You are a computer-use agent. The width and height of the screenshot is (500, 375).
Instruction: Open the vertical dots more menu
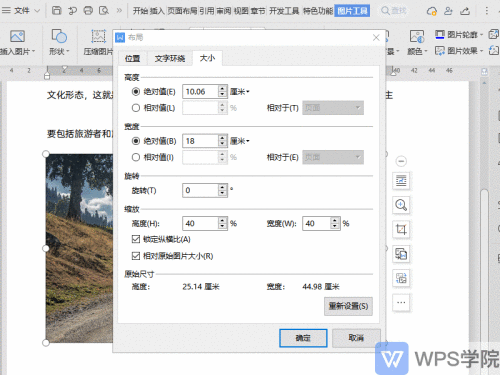(487, 11)
